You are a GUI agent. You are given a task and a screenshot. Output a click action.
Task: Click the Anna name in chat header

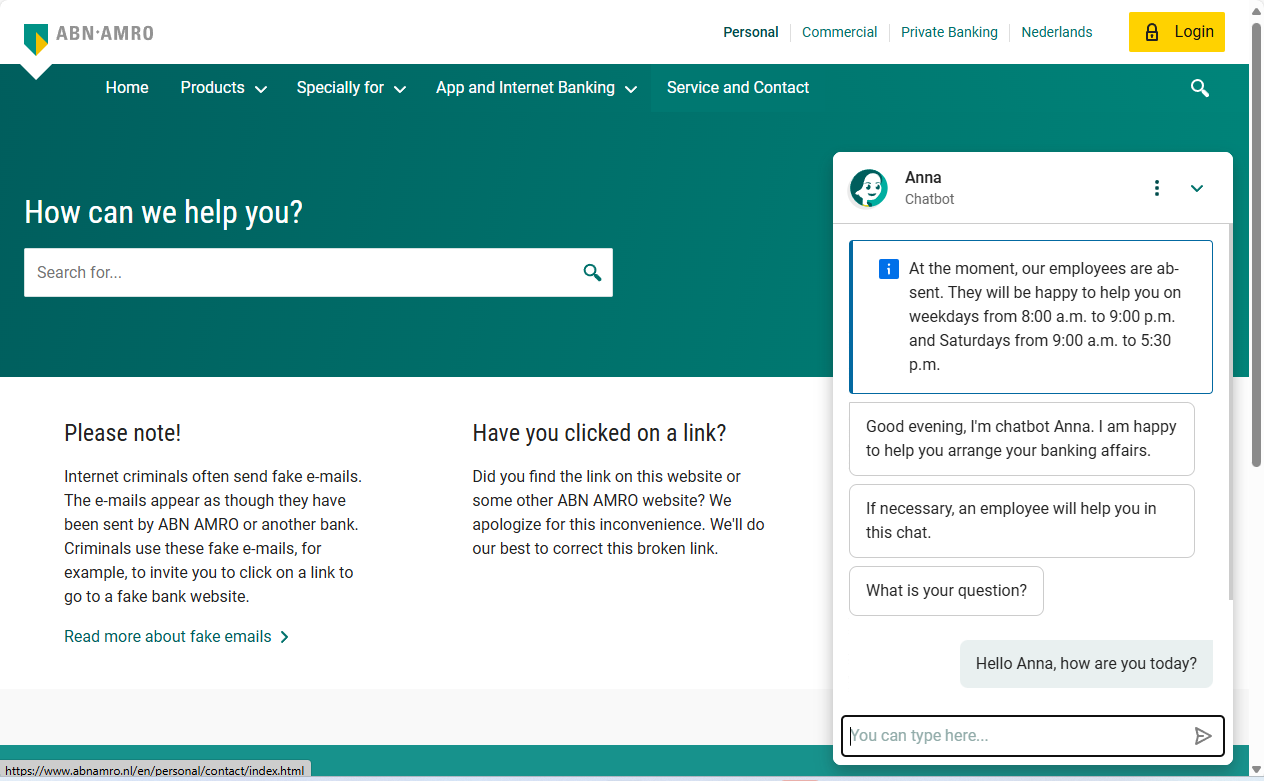coord(923,178)
